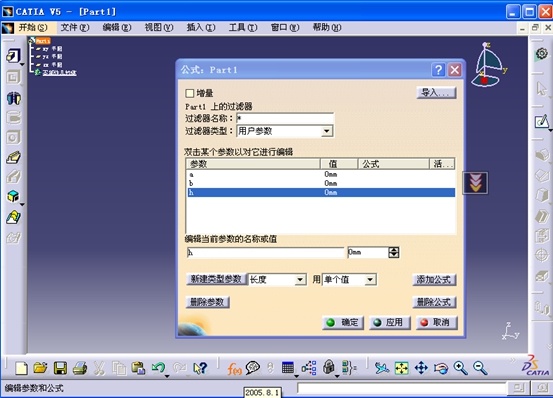Confirm with the 确定 button
The image size is (553, 398).
[343, 323]
